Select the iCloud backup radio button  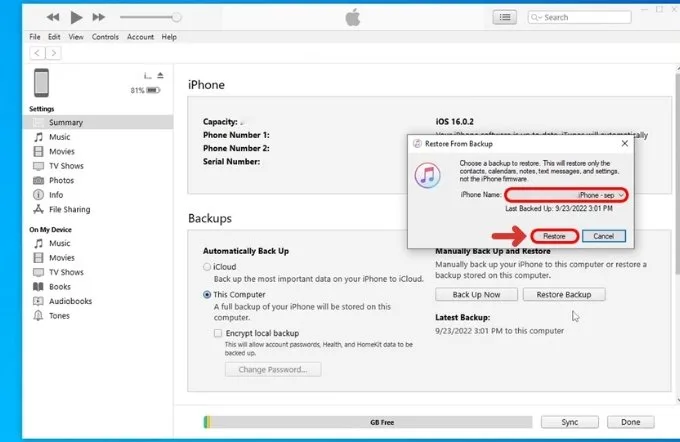click(x=207, y=267)
